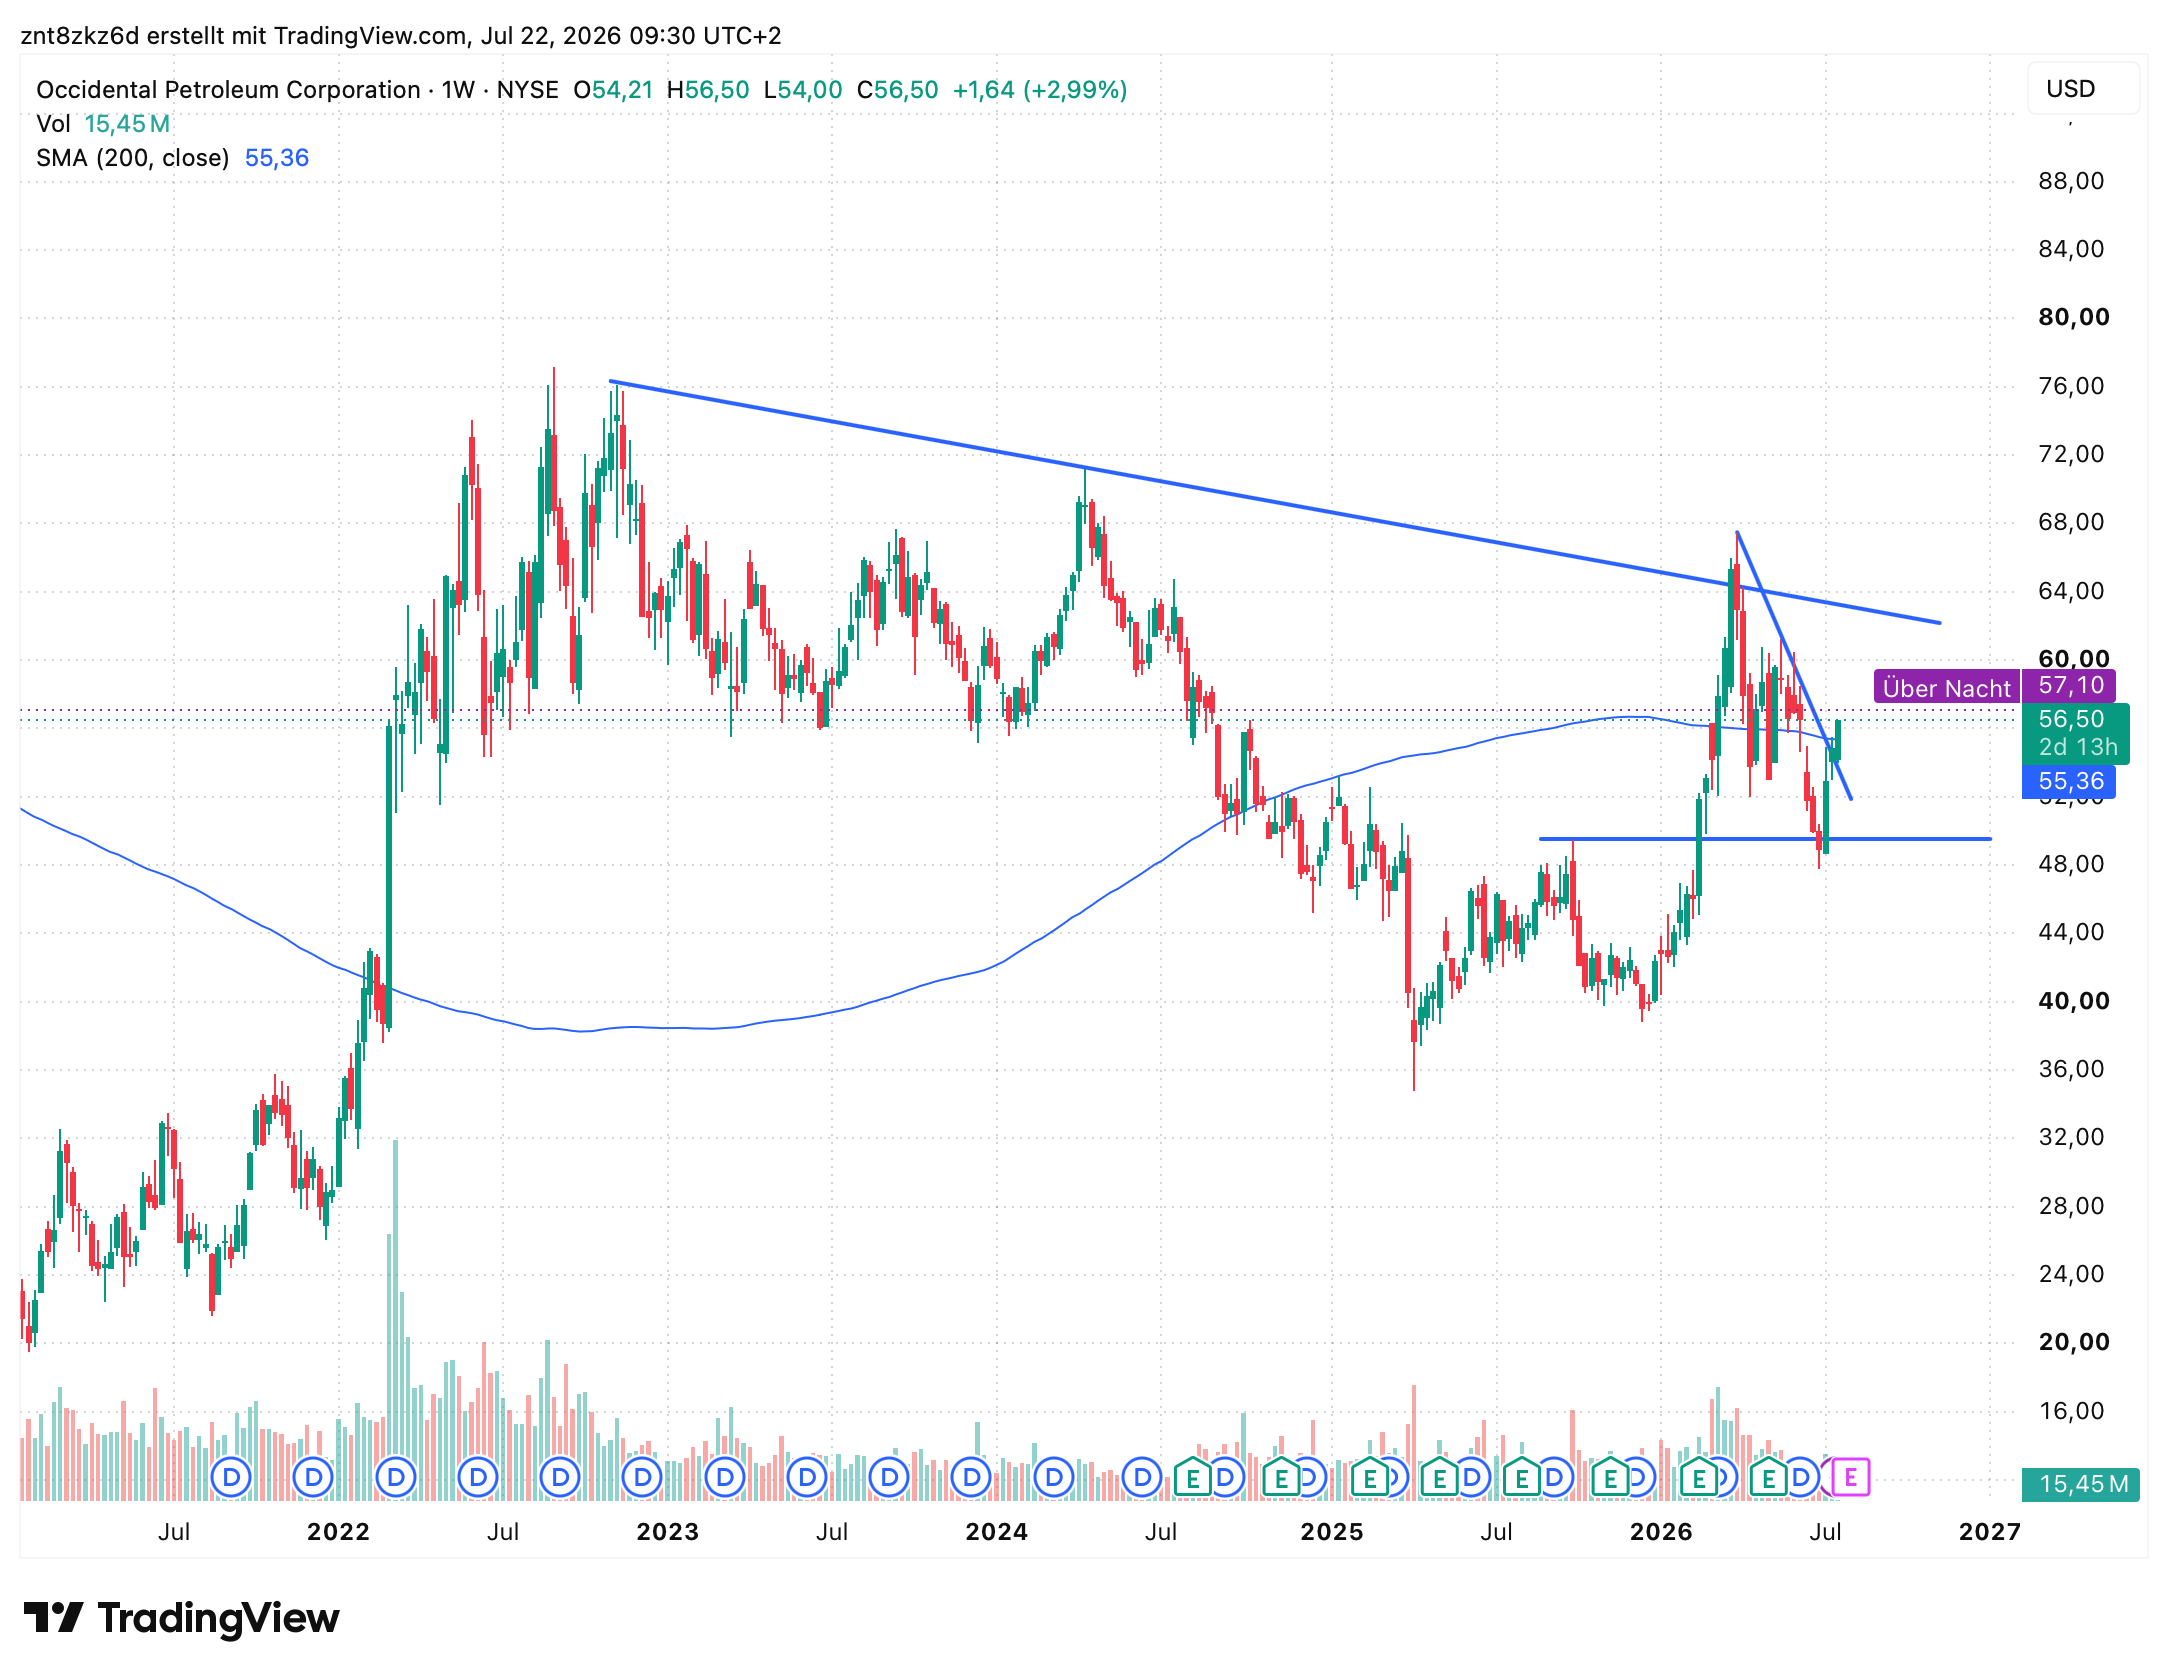Click the dividend marker right of August 2024 earnings
This screenshot has height=1678, width=2168.
[1225, 1476]
